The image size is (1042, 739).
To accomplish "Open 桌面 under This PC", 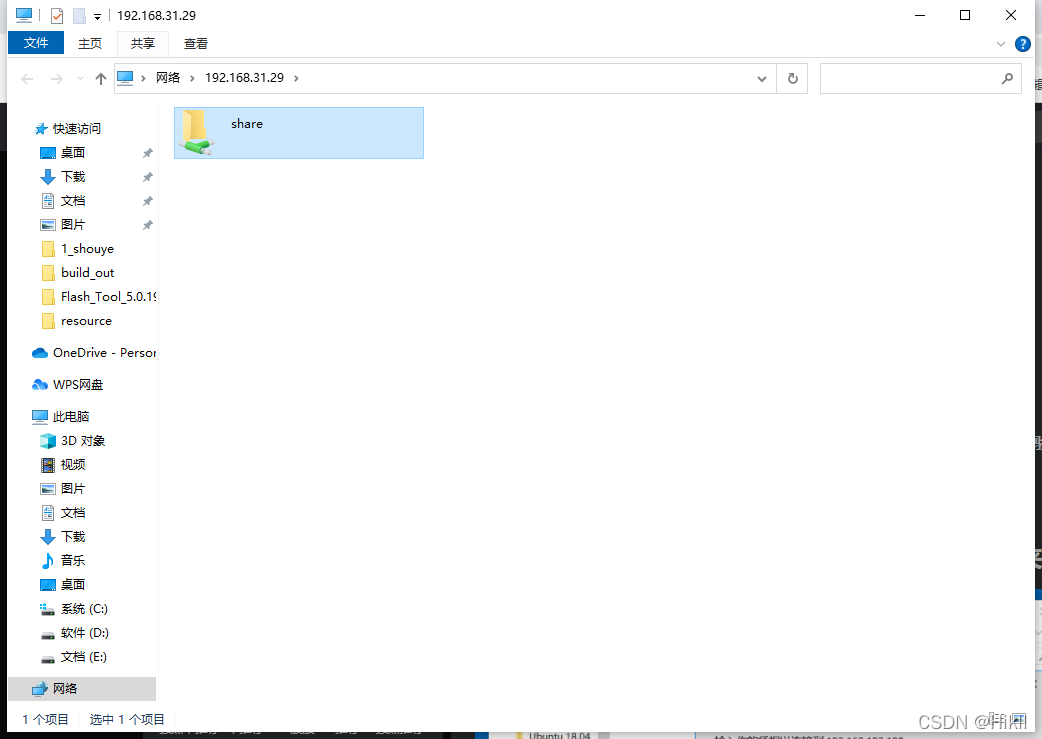I will click(x=73, y=585).
